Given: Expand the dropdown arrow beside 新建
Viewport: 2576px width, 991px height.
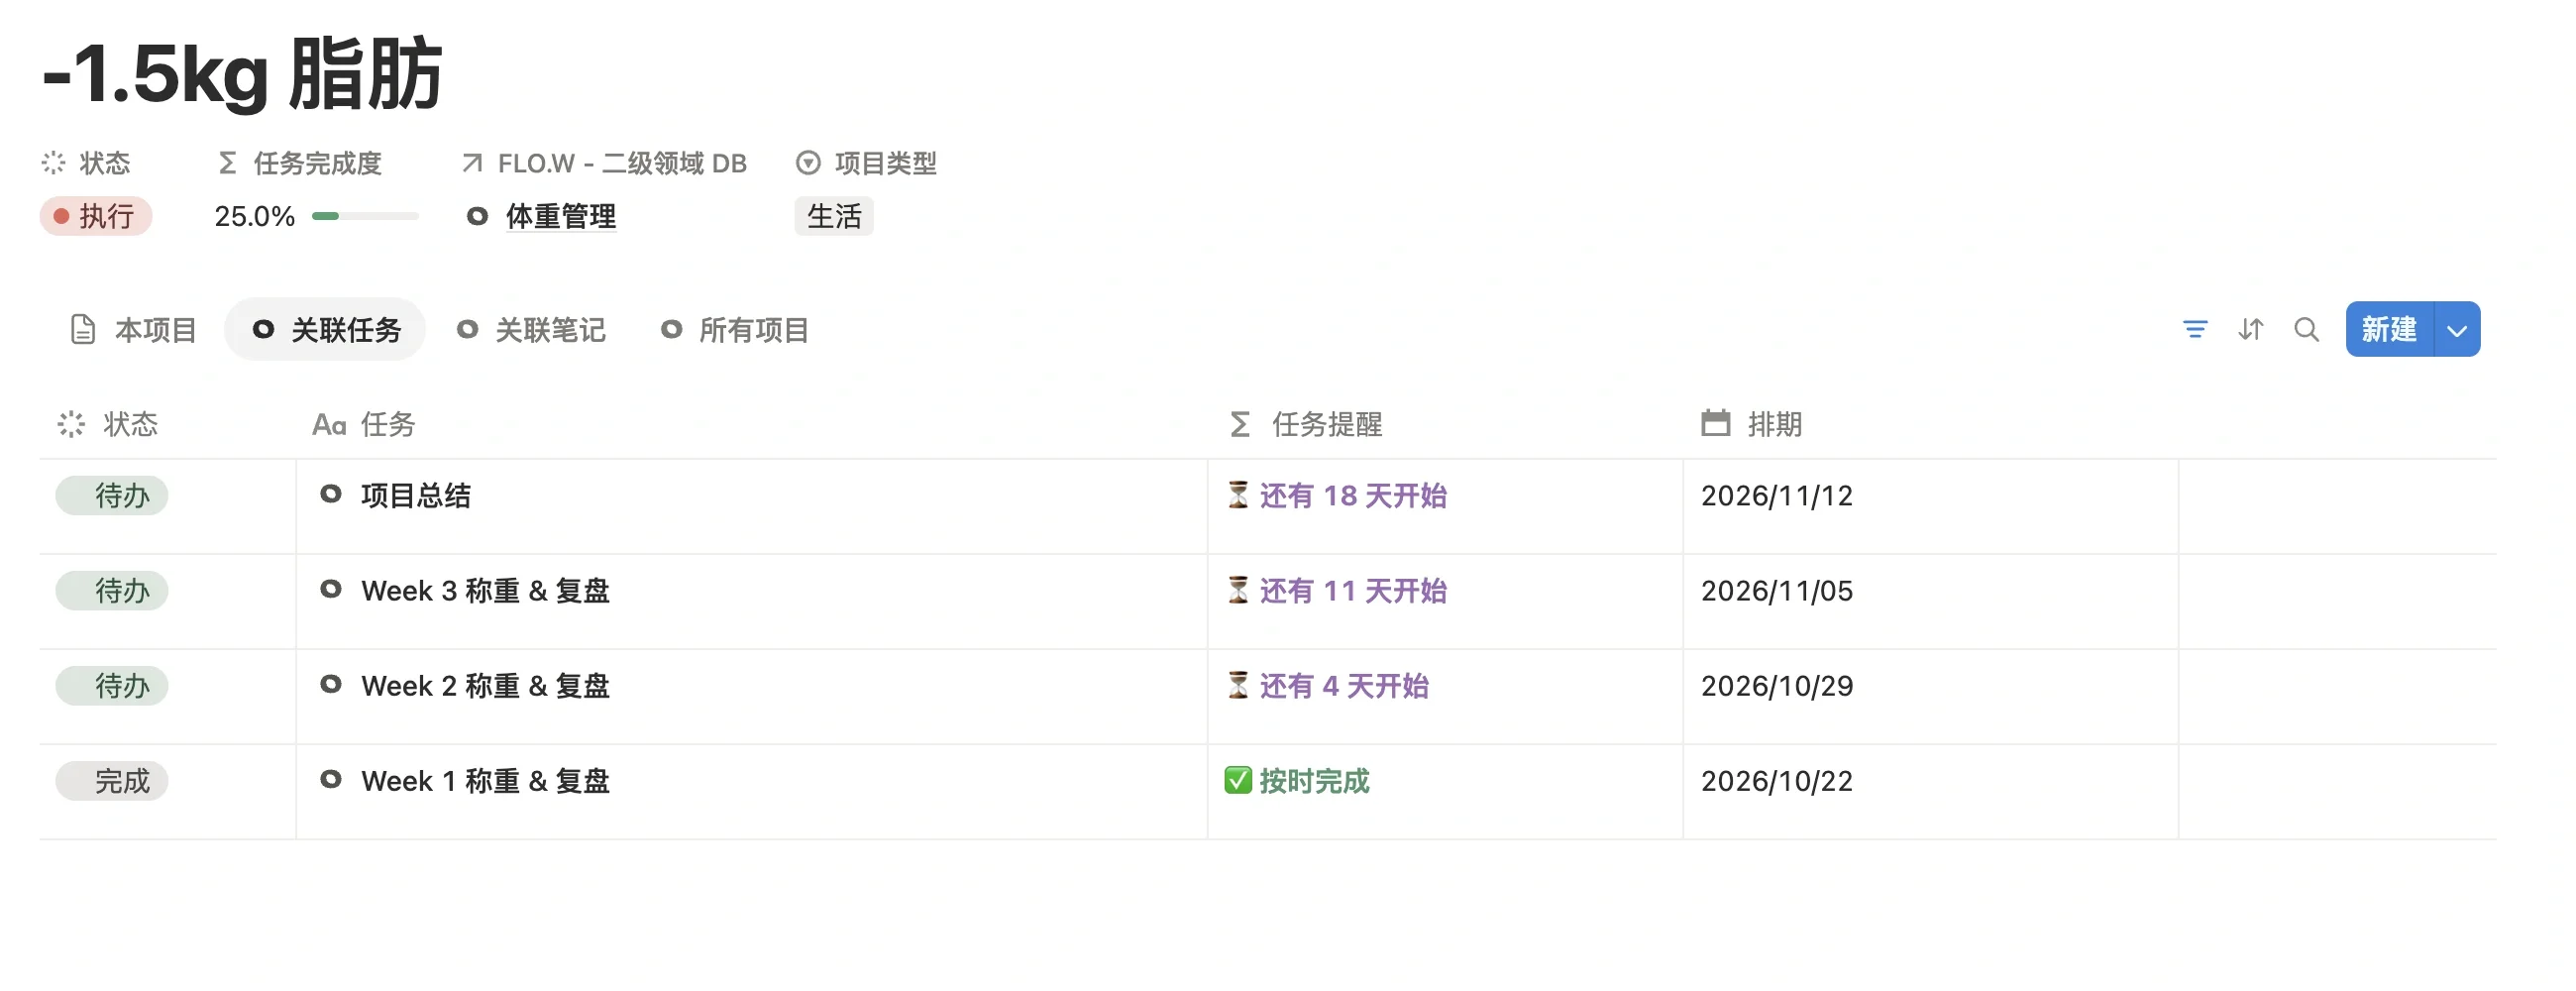Looking at the screenshot, I should (x=2456, y=329).
